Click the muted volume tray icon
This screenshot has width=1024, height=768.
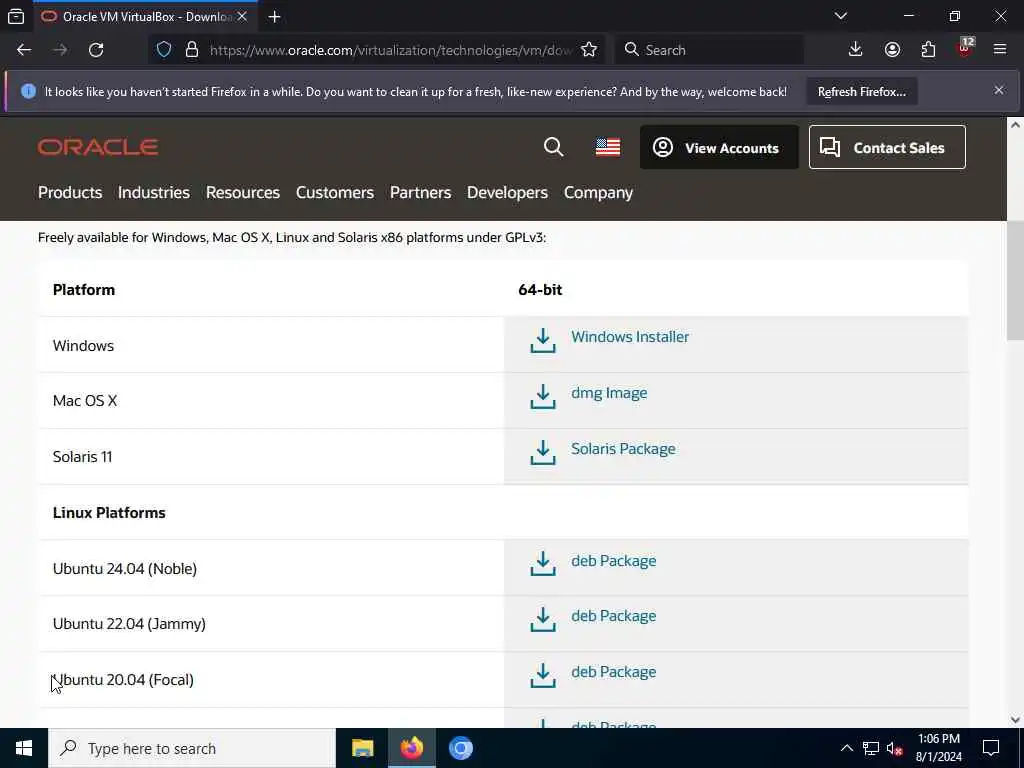pyautogui.click(x=894, y=748)
